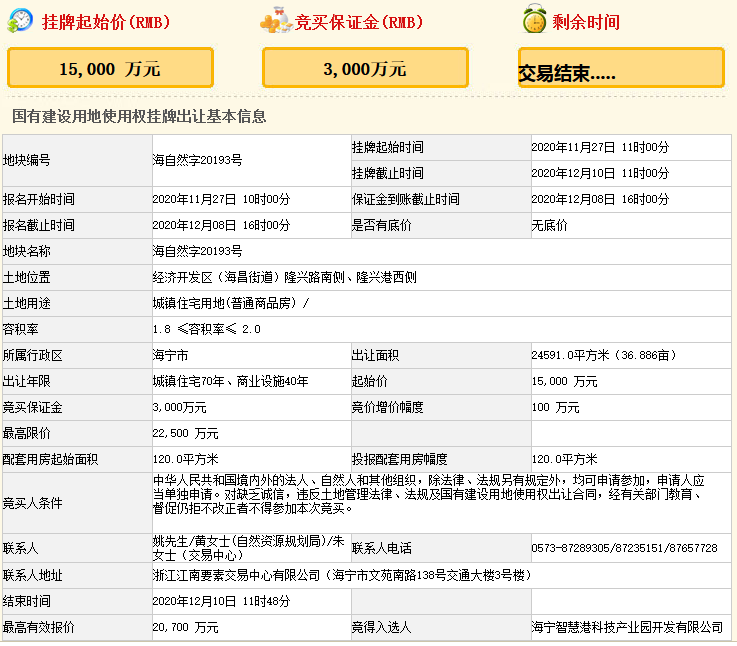Click the 最高有效报价 label cell
Viewport: 737px width, 646px height.
pyautogui.click(x=77, y=627)
